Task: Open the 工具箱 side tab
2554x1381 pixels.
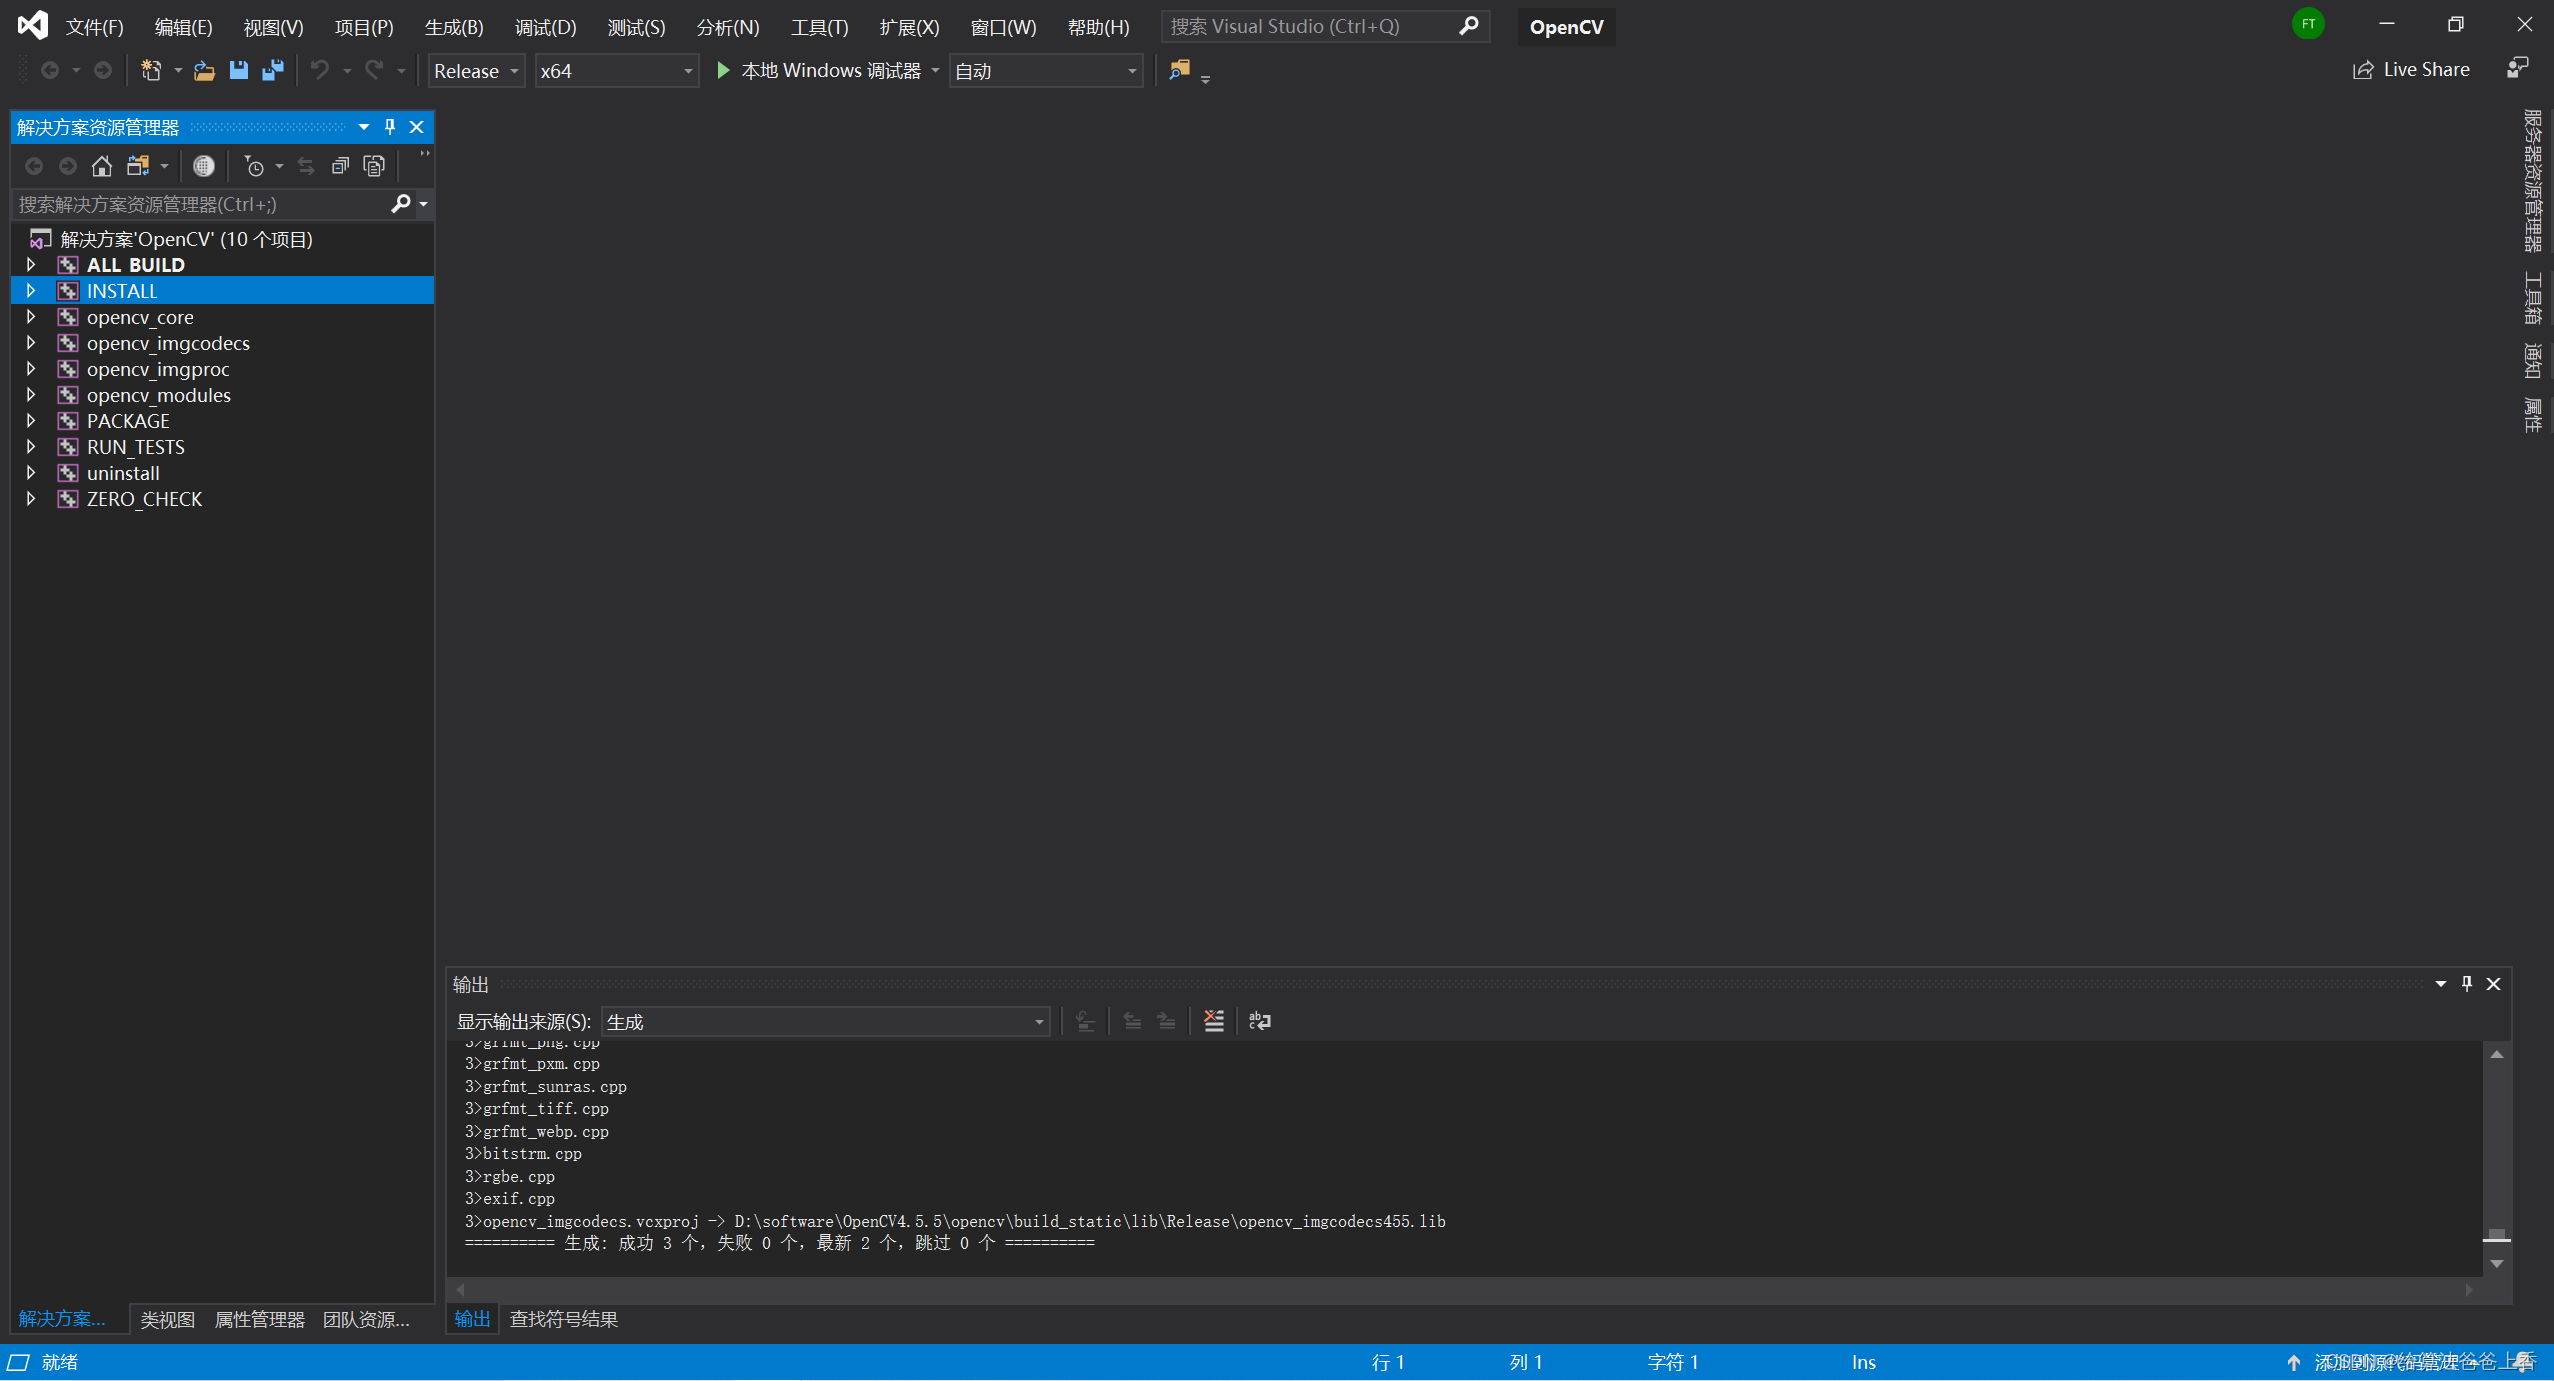Action: click(2531, 298)
